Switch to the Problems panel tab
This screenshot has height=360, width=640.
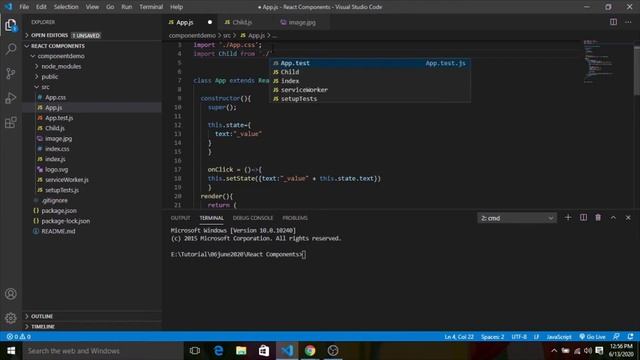295,218
